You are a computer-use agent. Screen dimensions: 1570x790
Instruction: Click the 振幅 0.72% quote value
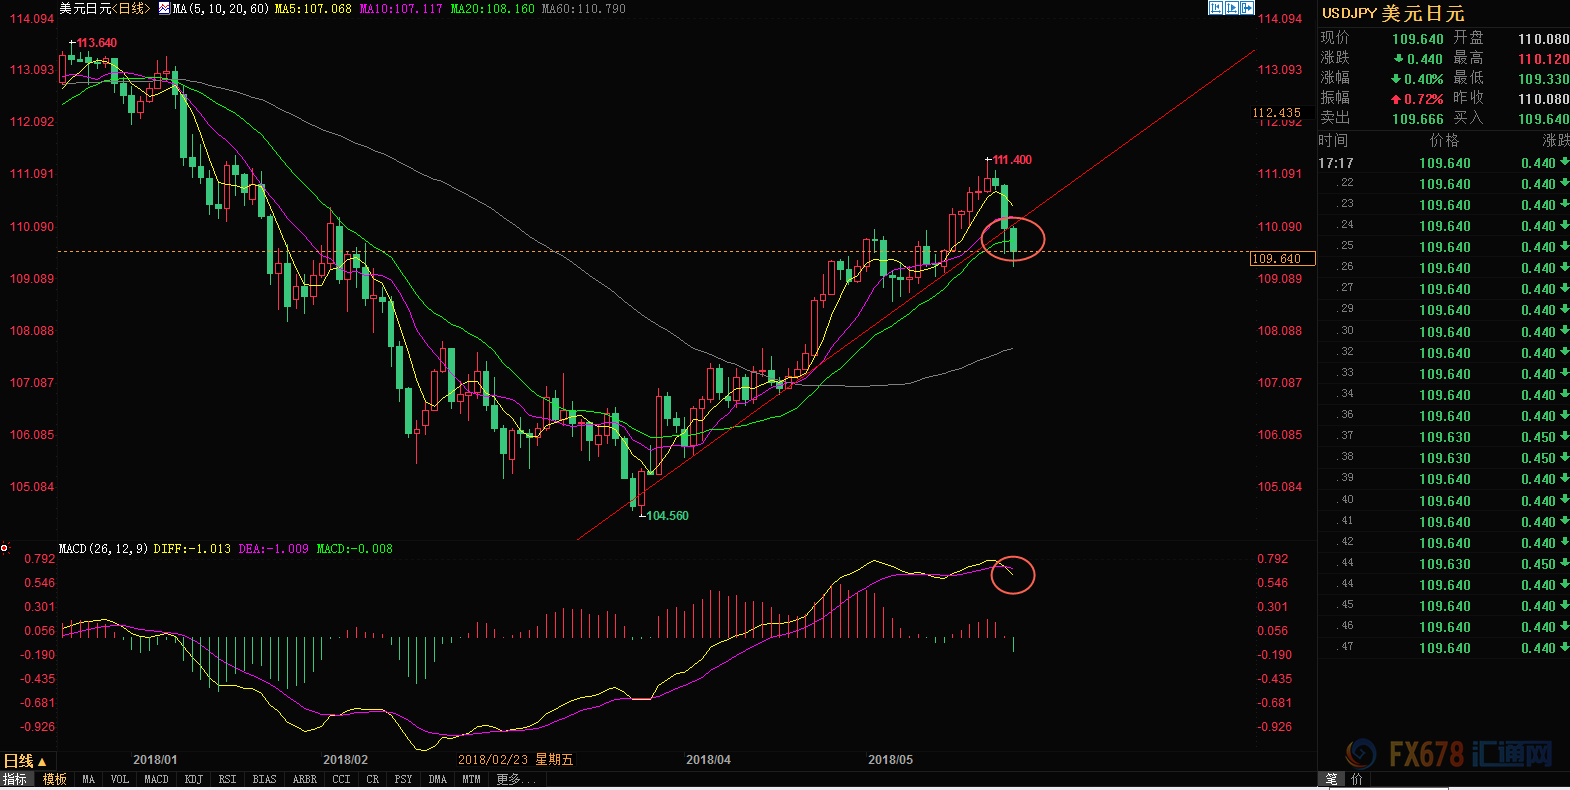[x=1417, y=99]
